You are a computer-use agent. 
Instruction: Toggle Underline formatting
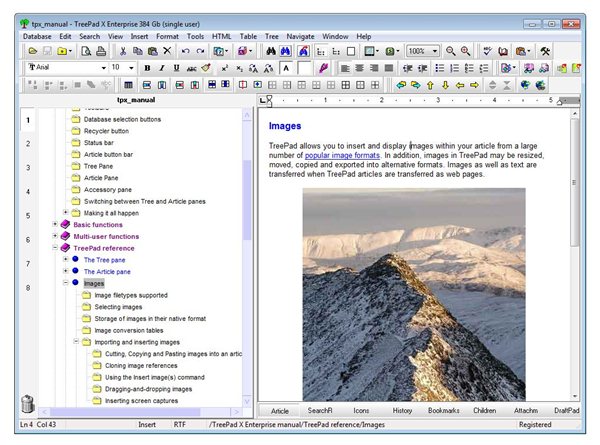click(176, 68)
